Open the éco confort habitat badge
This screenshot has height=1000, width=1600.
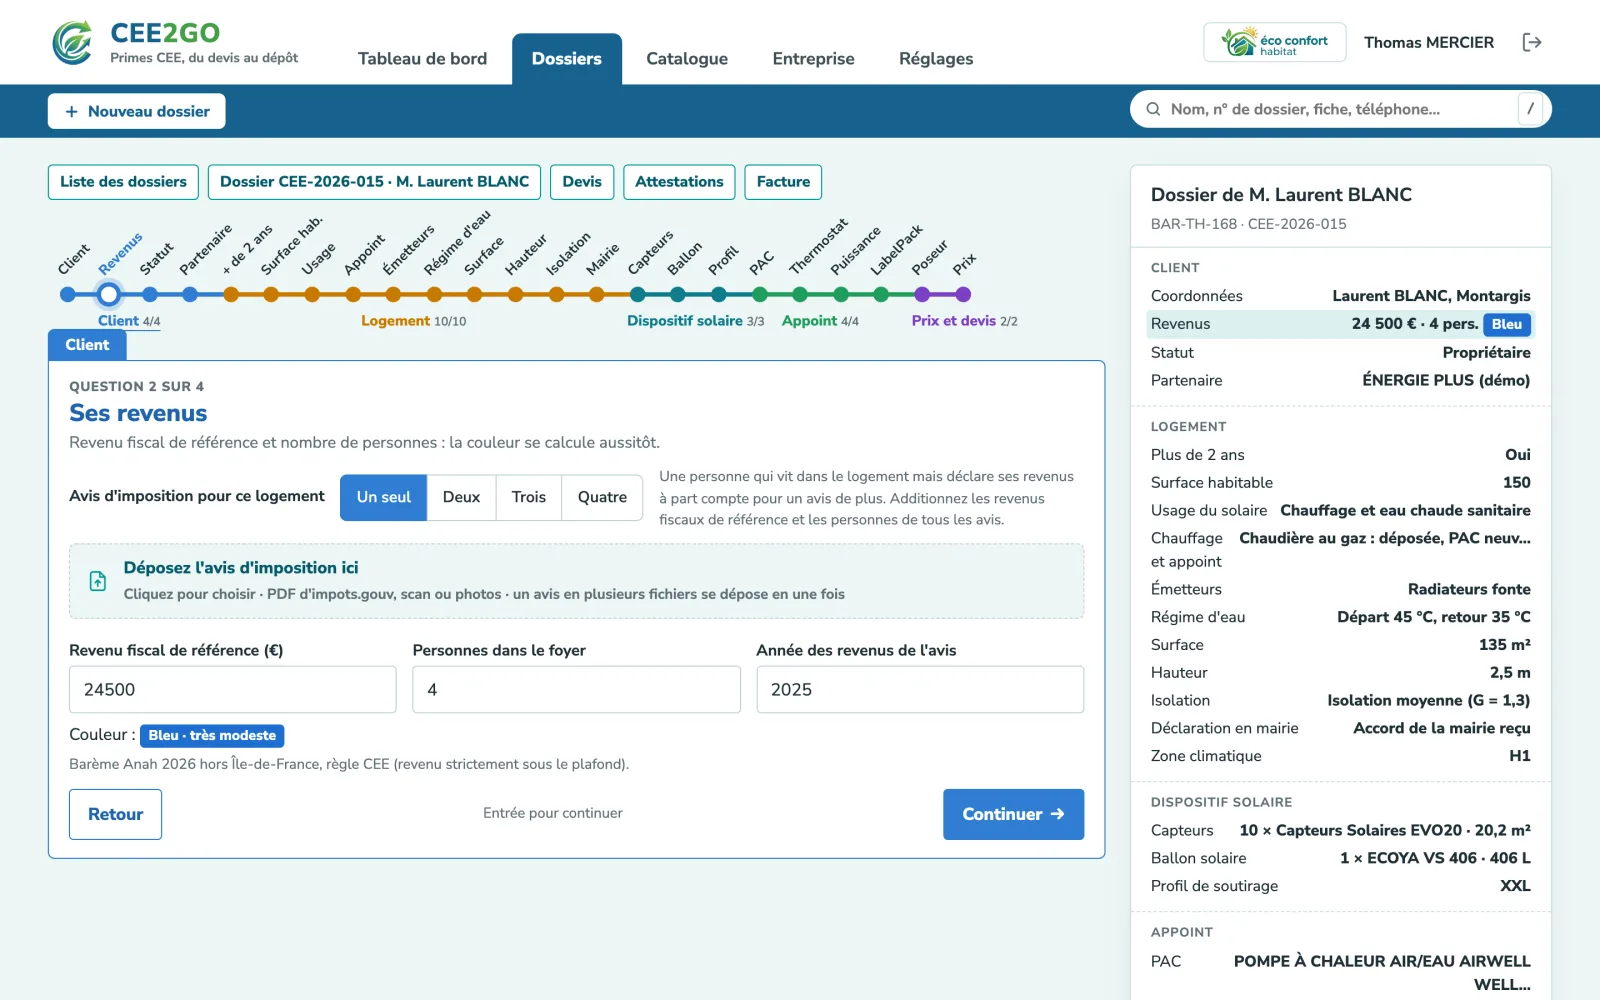coord(1274,42)
